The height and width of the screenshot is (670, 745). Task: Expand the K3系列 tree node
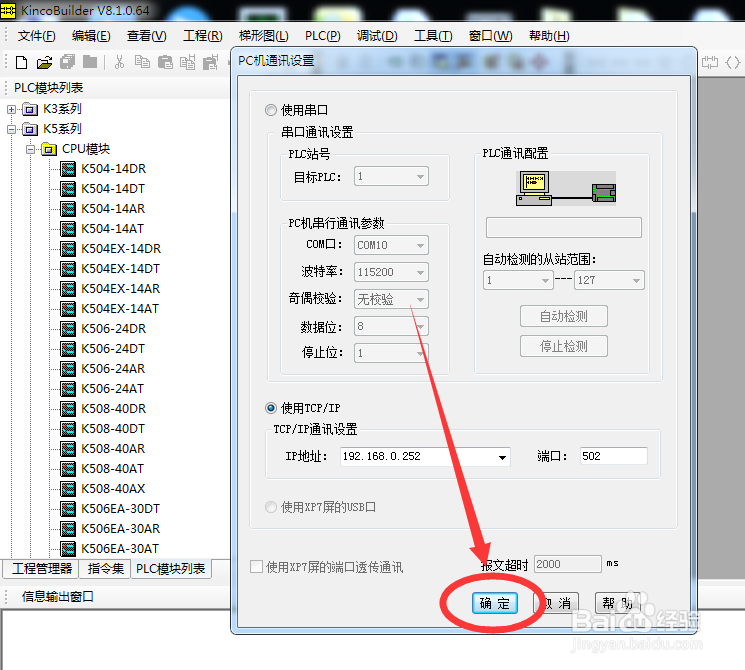[x=11, y=110]
